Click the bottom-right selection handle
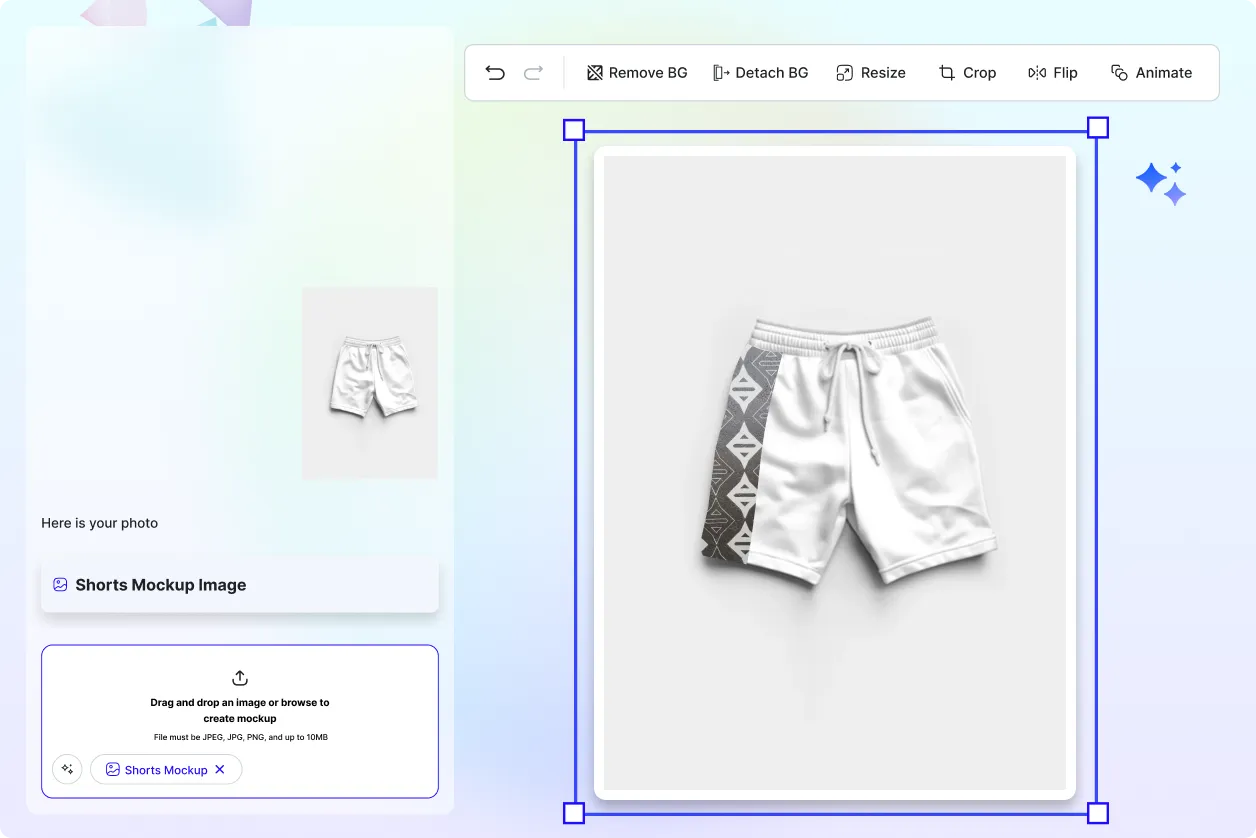Viewport: 1256px width, 838px height. (1097, 813)
